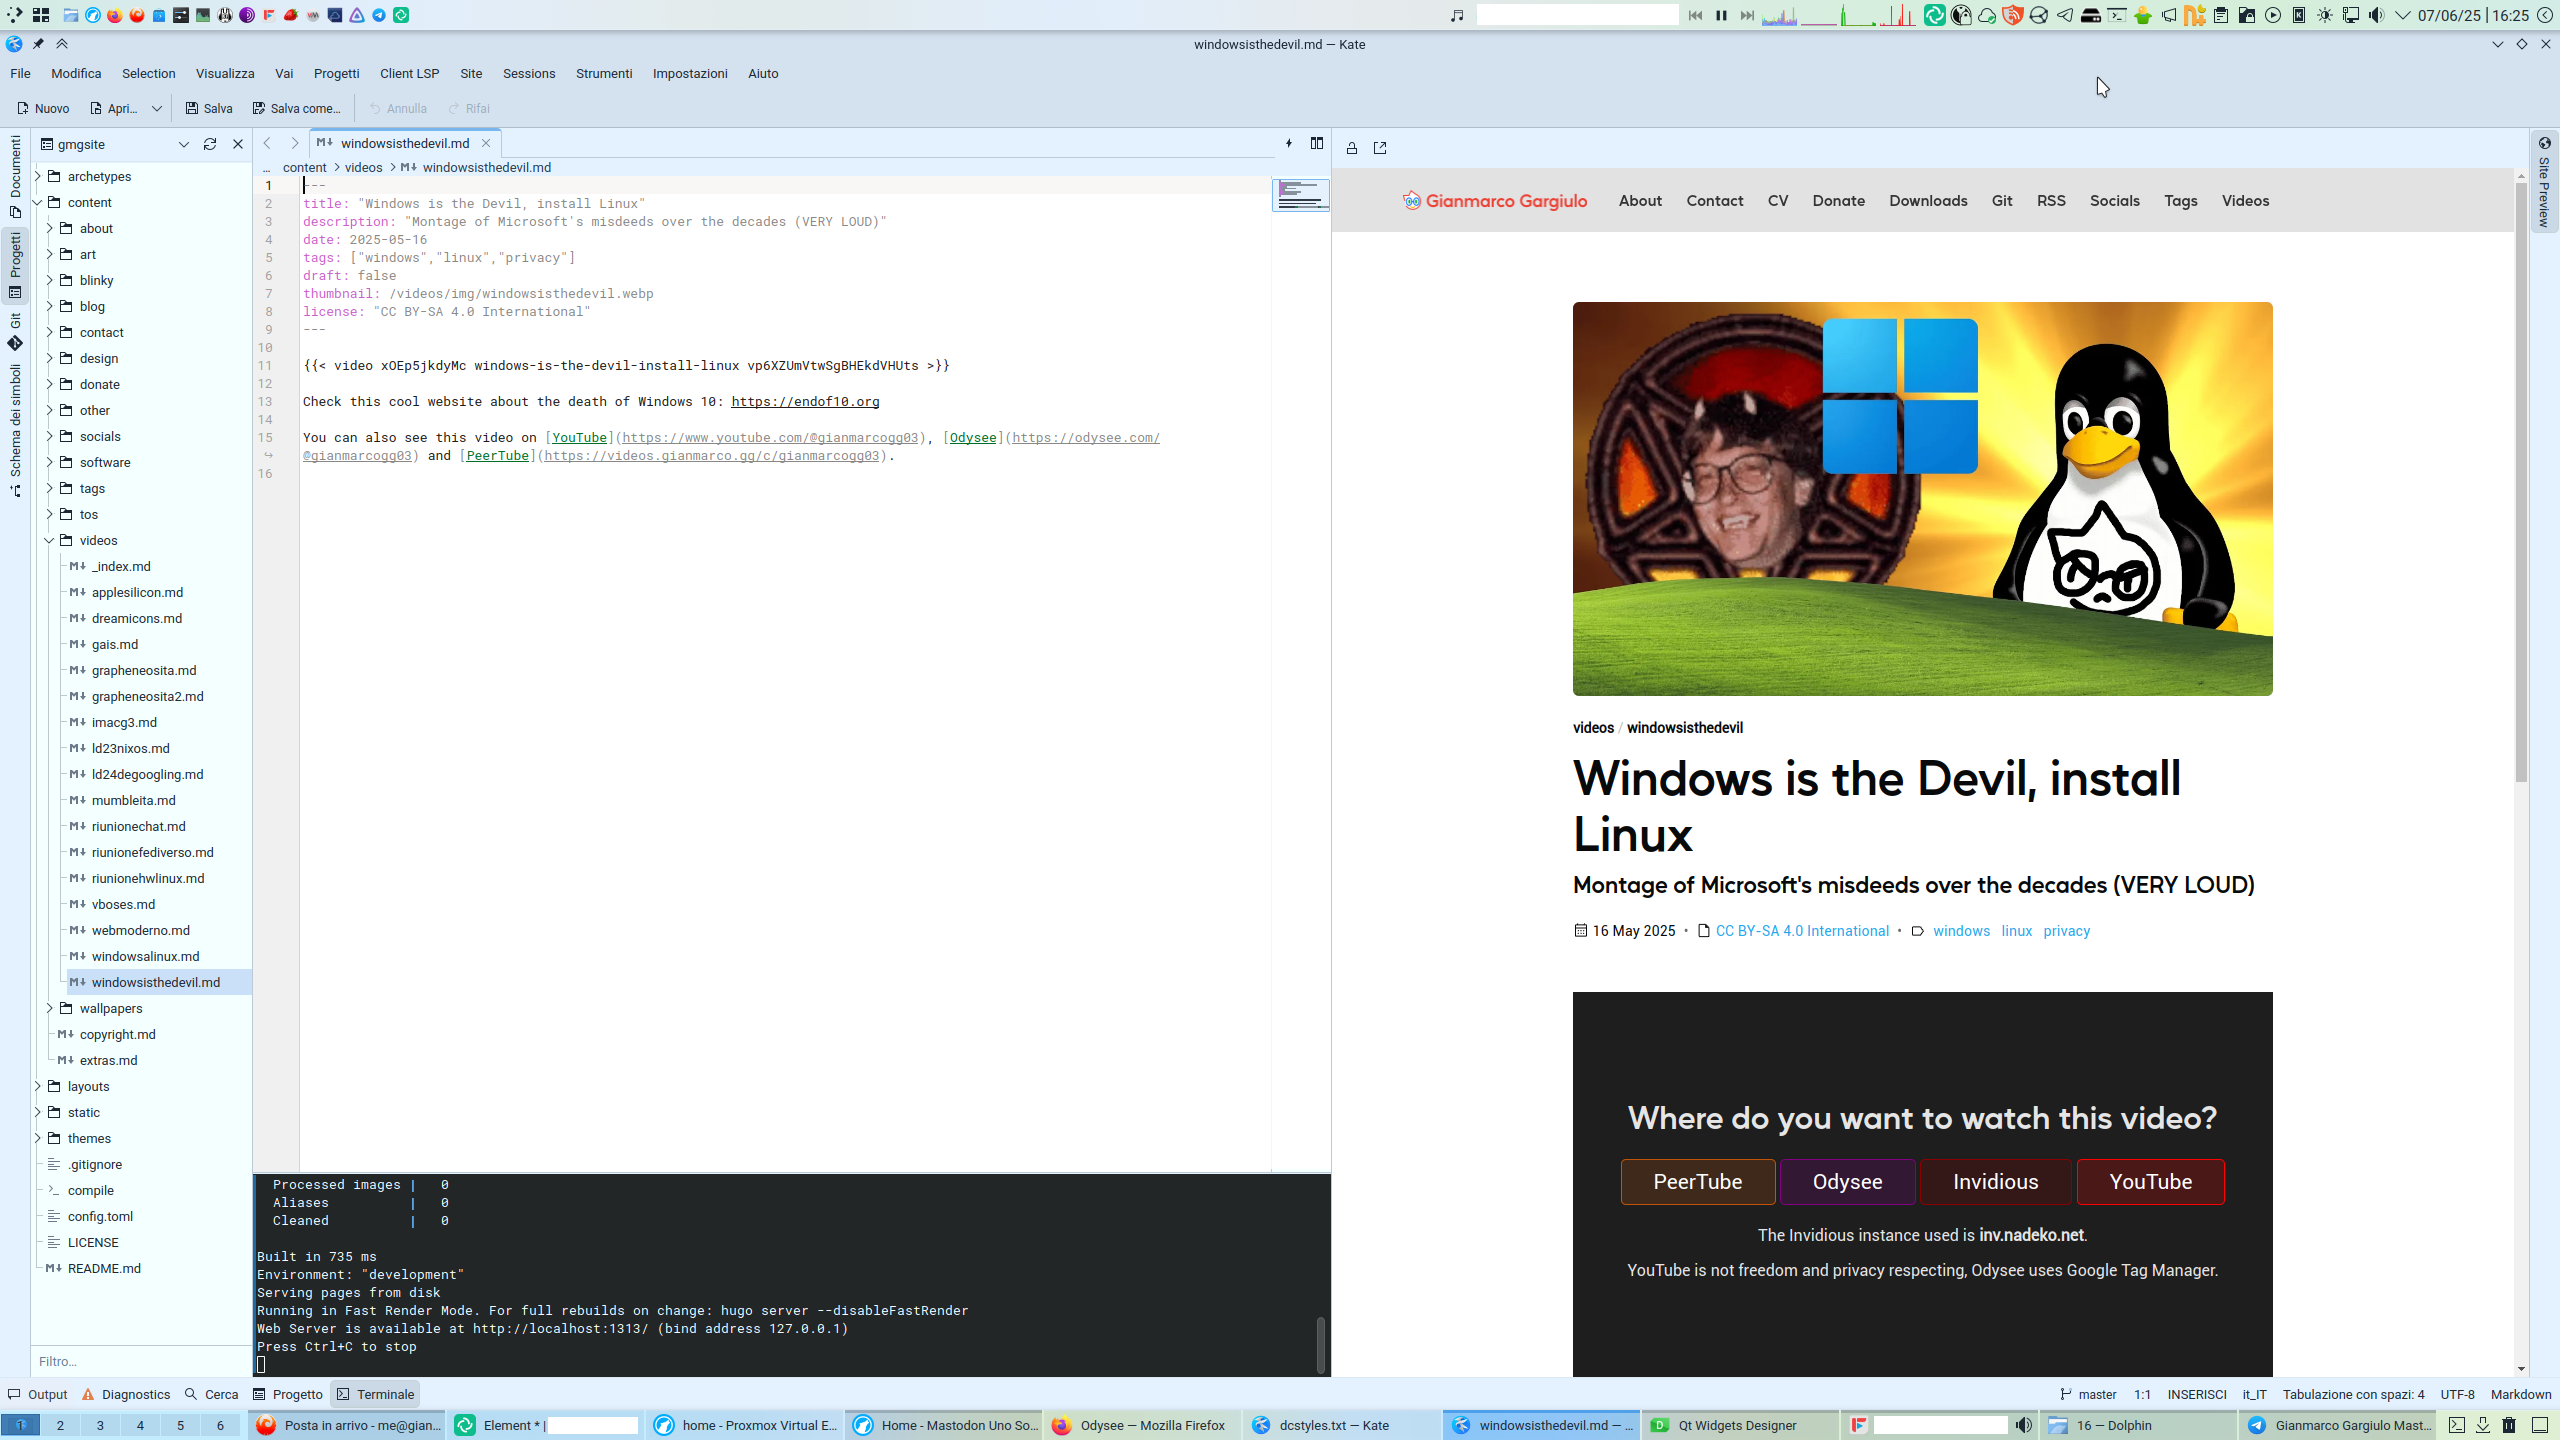This screenshot has height=1440, width=2560.
Task: Click the Apri open file button
Action: [x=113, y=108]
